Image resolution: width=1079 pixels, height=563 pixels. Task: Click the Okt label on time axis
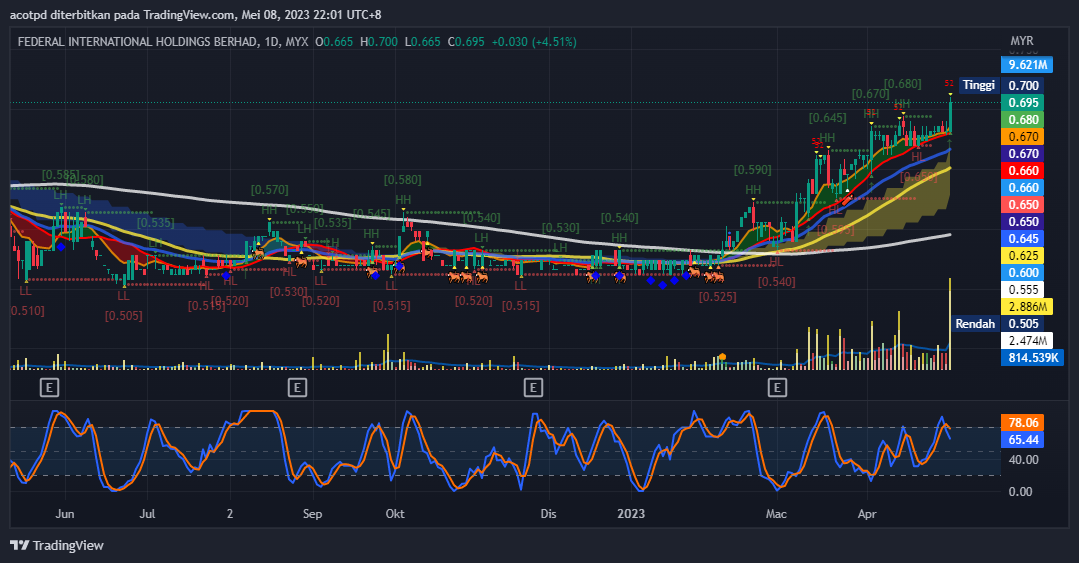[x=395, y=514]
